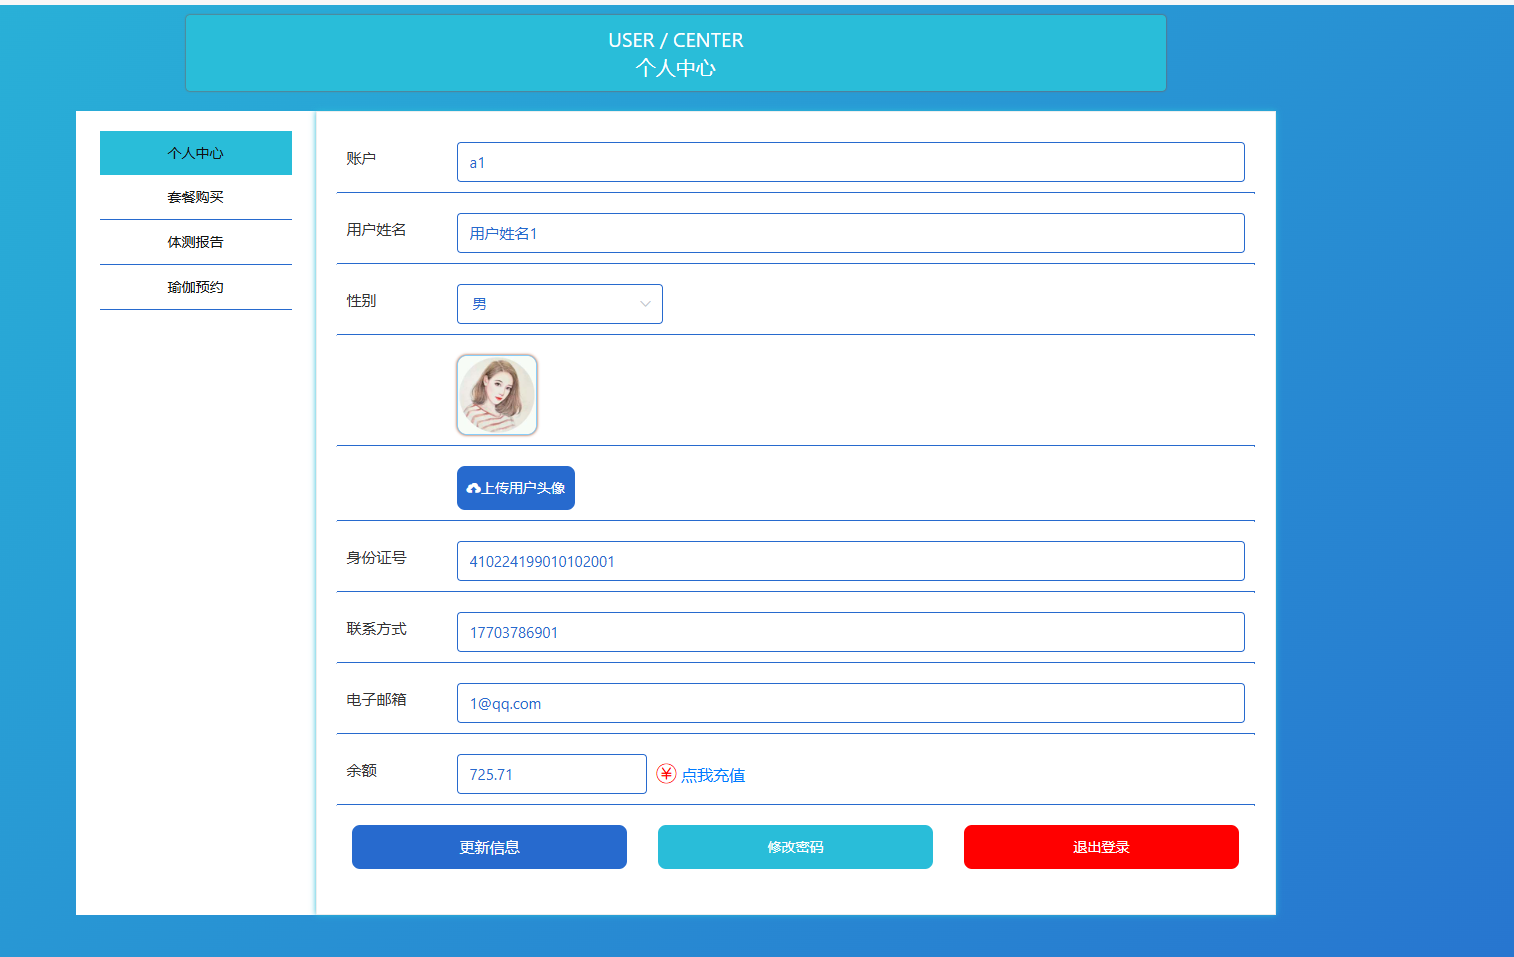
Task: Open the 点我充值 recharge link
Action: point(713,775)
